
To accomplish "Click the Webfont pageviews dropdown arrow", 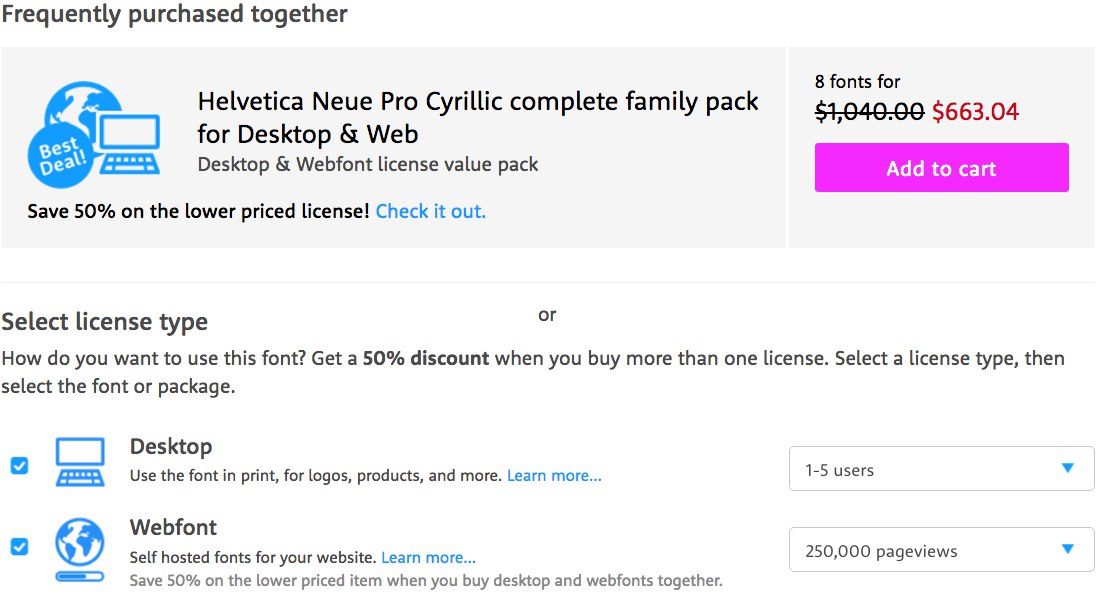I will (1067, 549).
